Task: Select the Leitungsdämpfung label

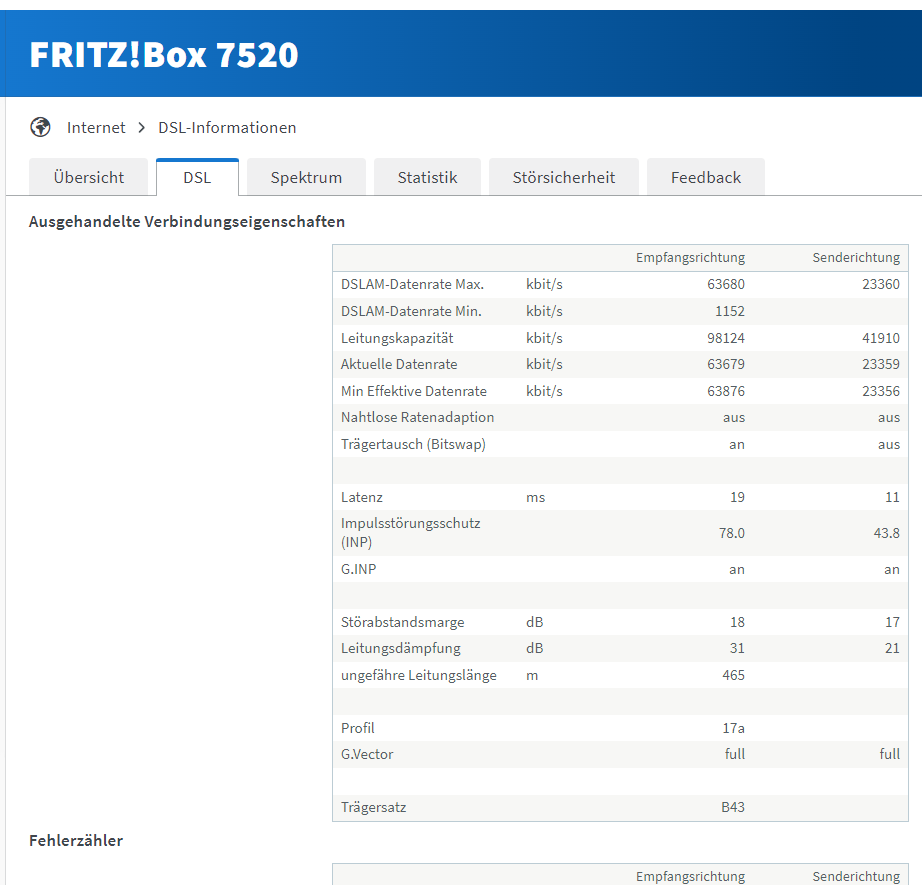Action: (x=400, y=648)
